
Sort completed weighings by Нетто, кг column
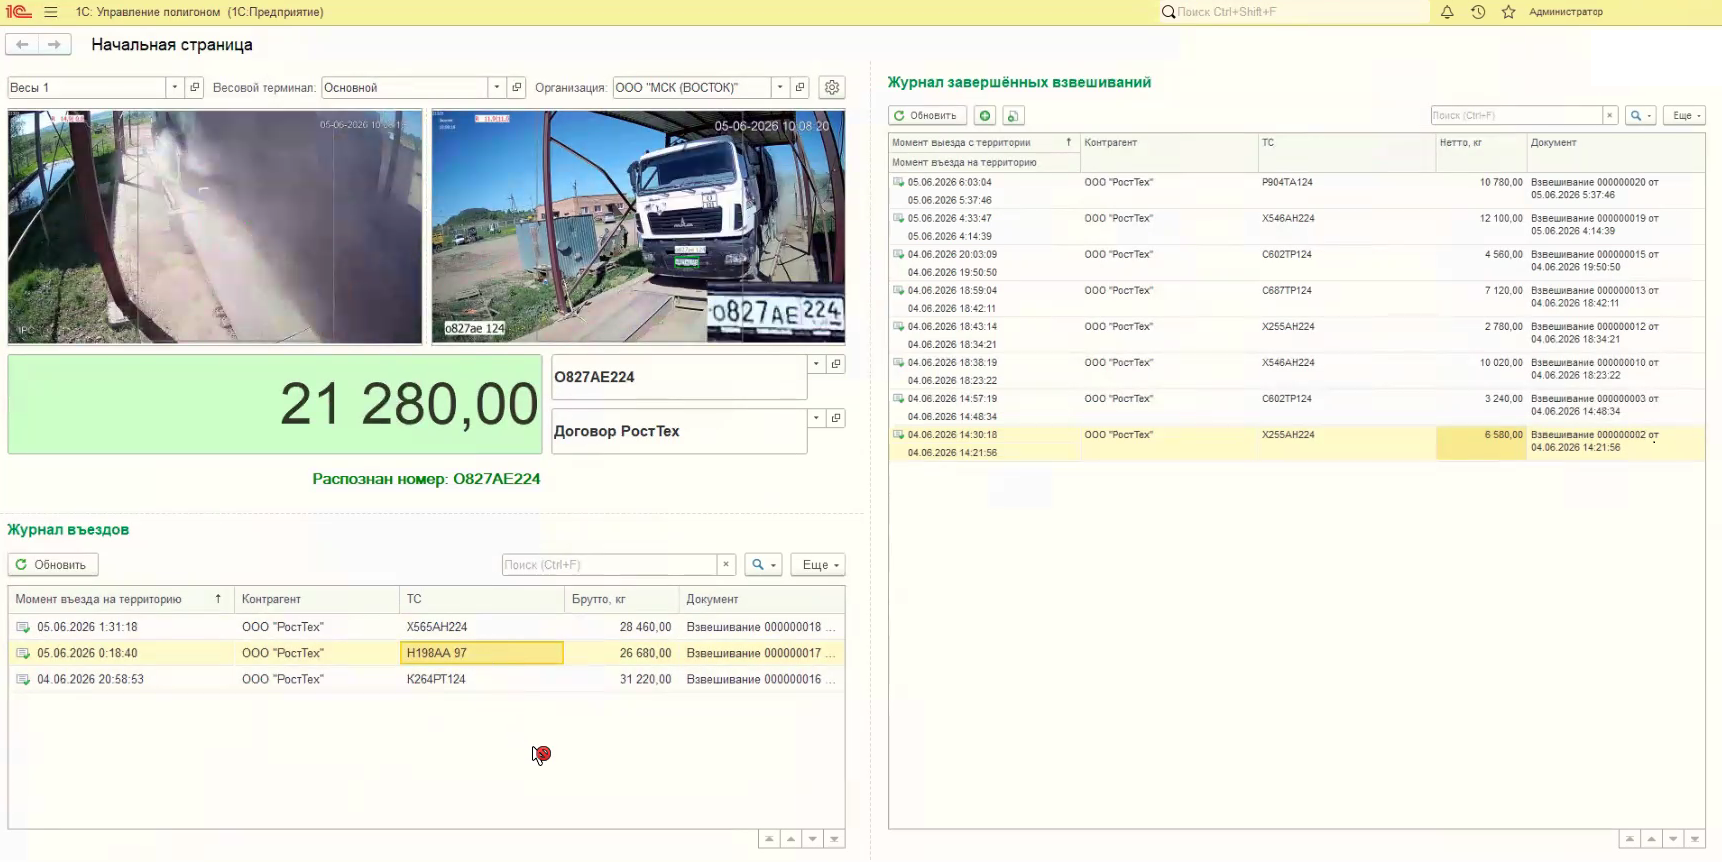click(x=1481, y=143)
